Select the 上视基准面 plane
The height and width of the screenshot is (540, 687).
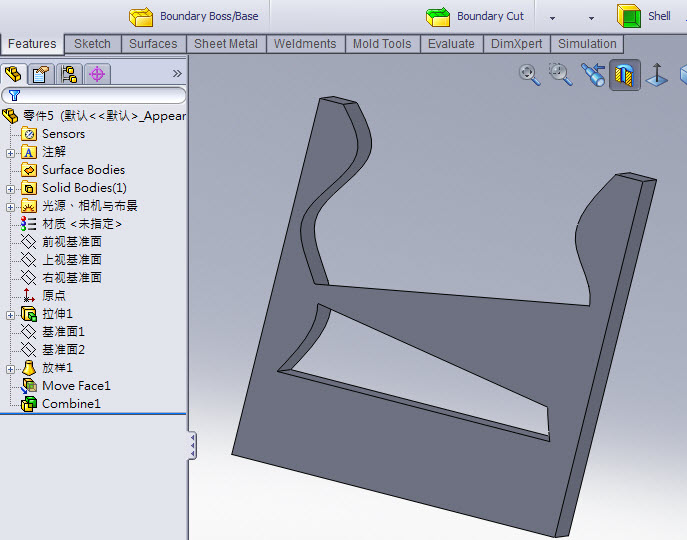tap(72, 260)
